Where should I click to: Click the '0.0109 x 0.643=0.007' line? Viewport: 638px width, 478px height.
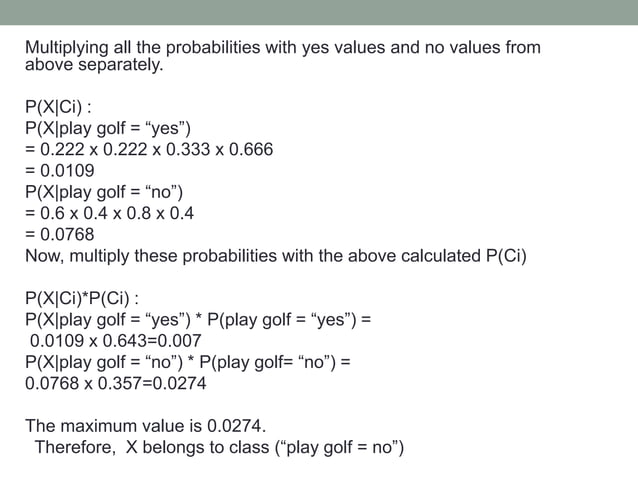tap(116, 340)
